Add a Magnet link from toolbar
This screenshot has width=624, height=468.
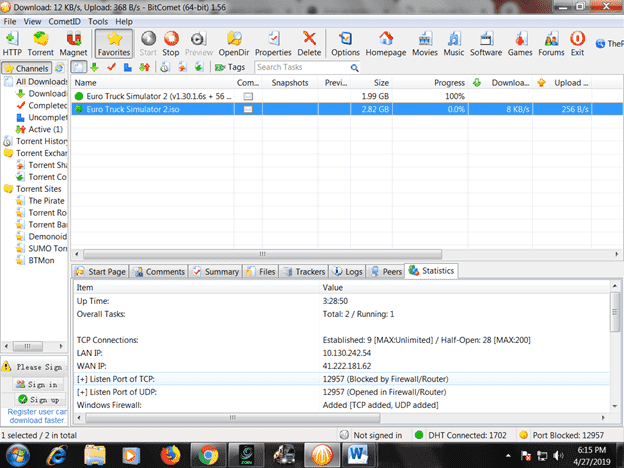73,44
